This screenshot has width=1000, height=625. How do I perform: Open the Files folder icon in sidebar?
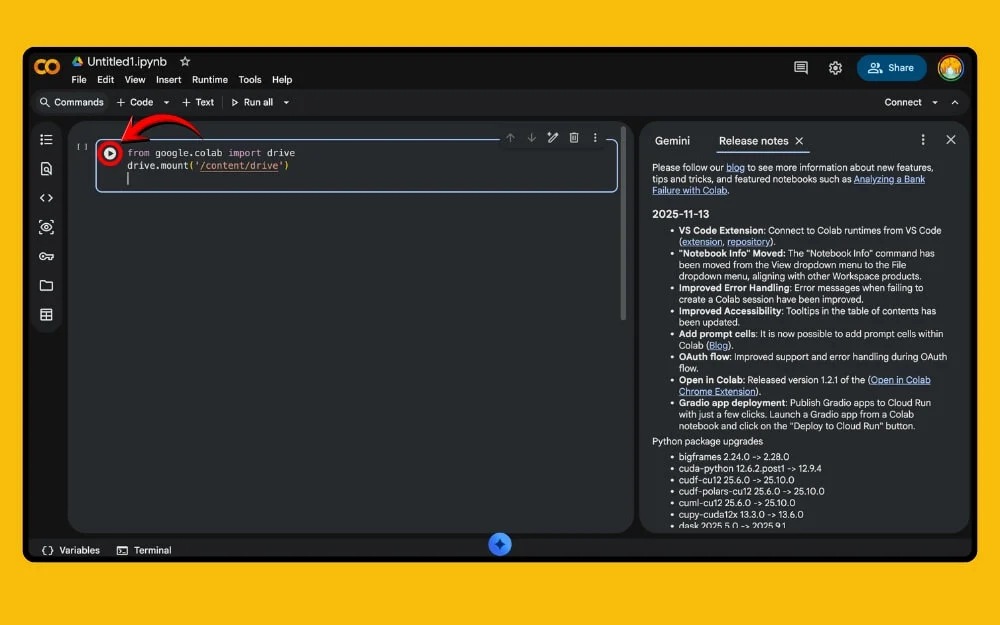point(46,285)
